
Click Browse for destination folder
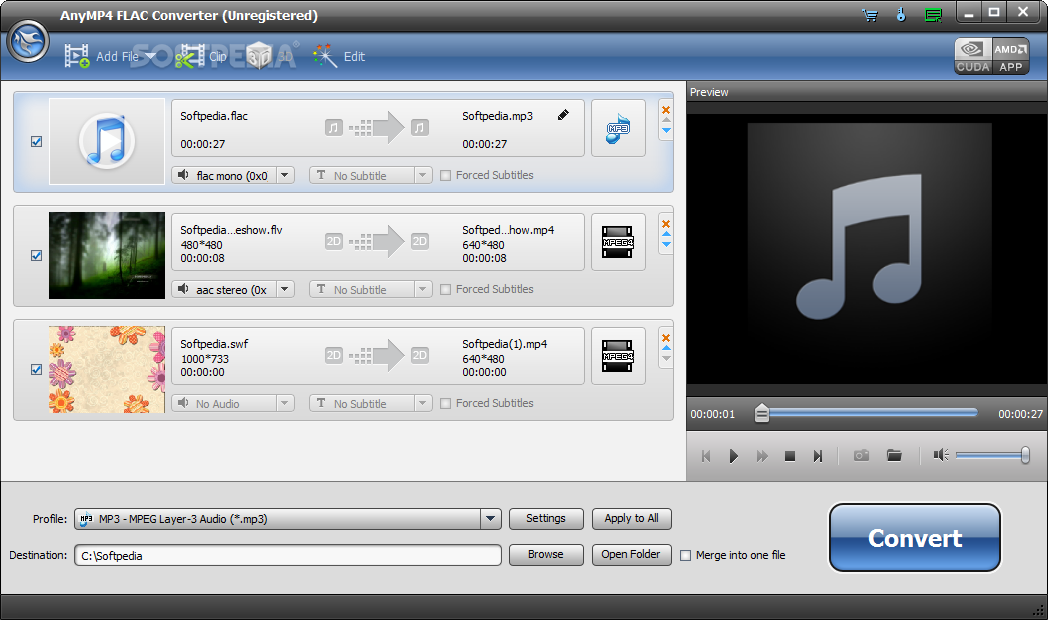(x=546, y=555)
